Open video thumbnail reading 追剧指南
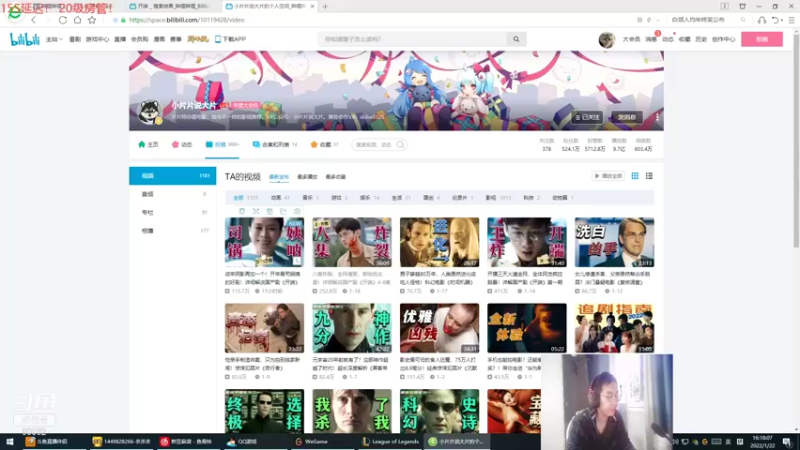Screen dimensions: 800x450 click(614, 328)
